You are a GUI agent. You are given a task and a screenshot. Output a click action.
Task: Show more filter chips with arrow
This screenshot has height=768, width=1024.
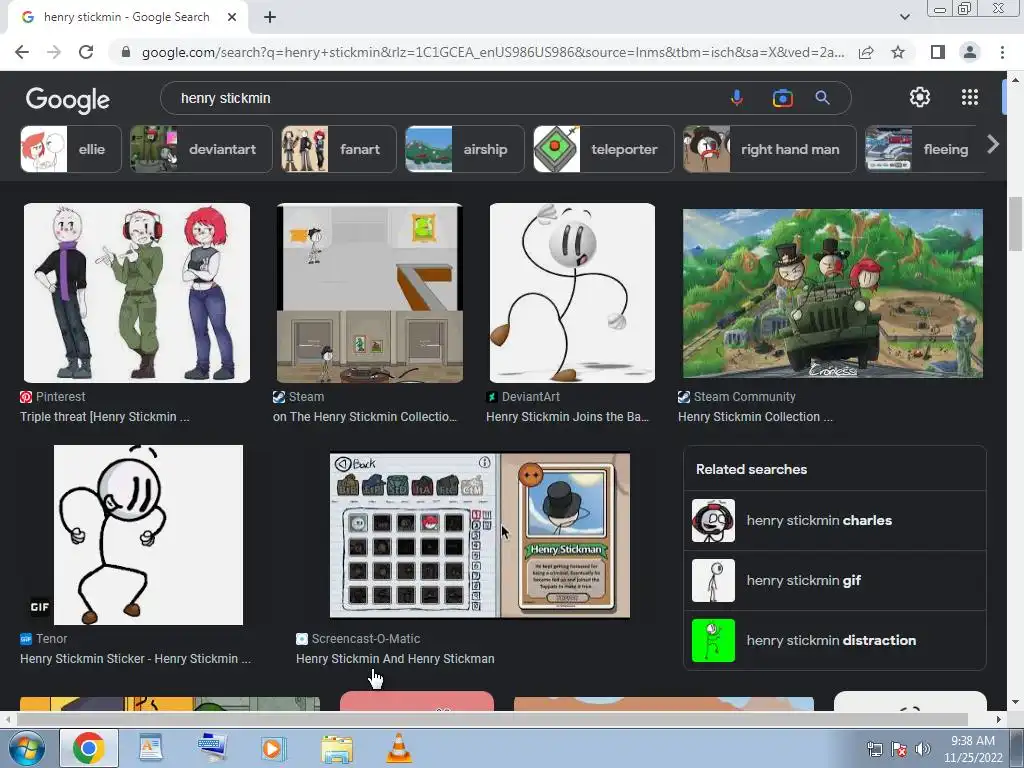pos(993,144)
